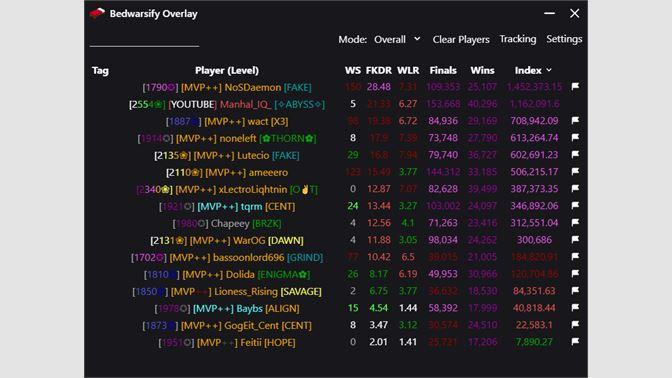Click the Bedwarsify Overlay title text
This screenshot has height=378, width=672.
point(153,14)
